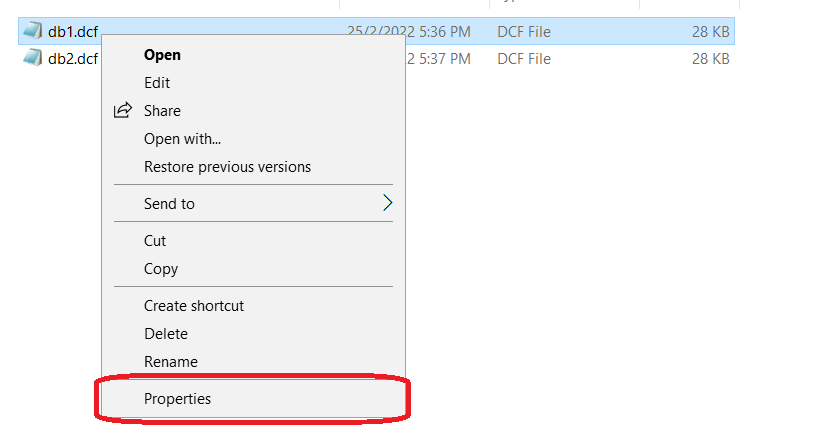Delete the file via context menu
818x436 pixels.
coord(166,334)
